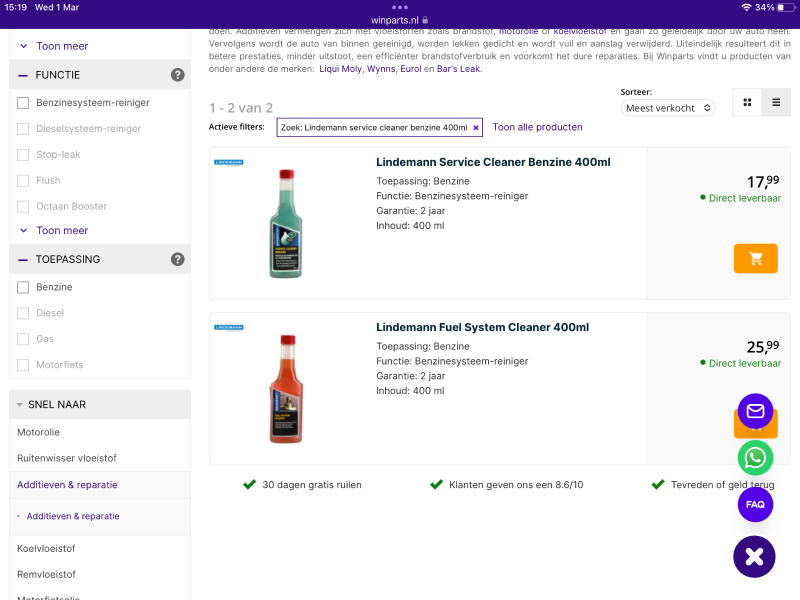Show help for Toepassing filter
This screenshot has width=800, height=600.
[177, 259]
